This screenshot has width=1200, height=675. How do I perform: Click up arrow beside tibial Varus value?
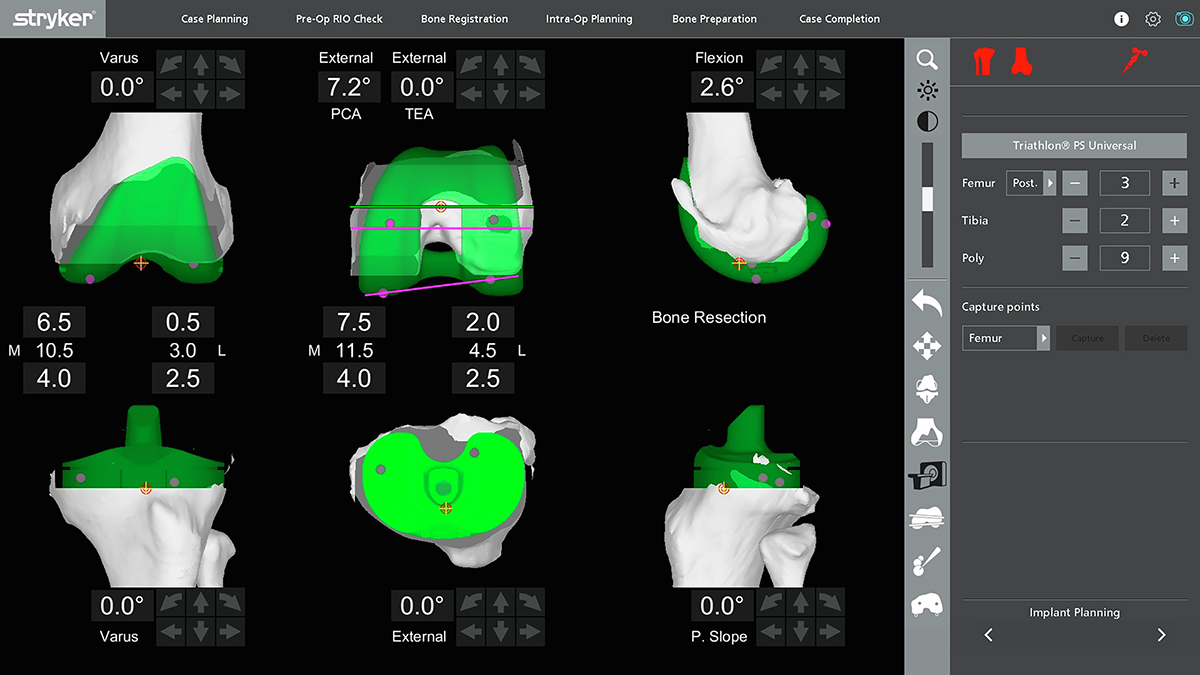(201, 602)
